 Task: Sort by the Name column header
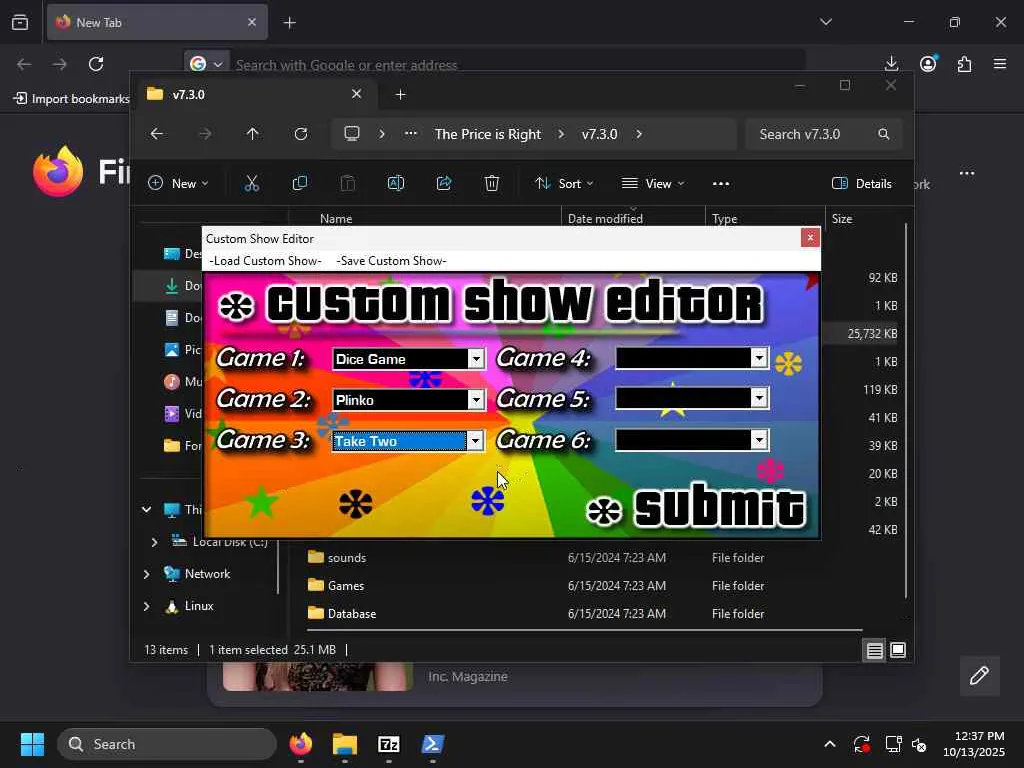tap(336, 219)
